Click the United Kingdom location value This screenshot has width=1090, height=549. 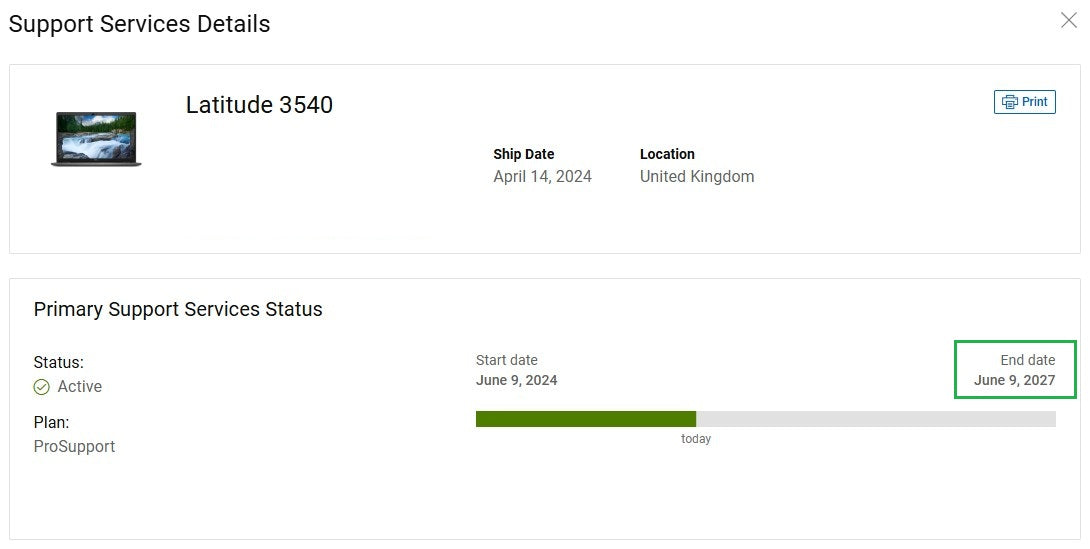(x=697, y=177)
